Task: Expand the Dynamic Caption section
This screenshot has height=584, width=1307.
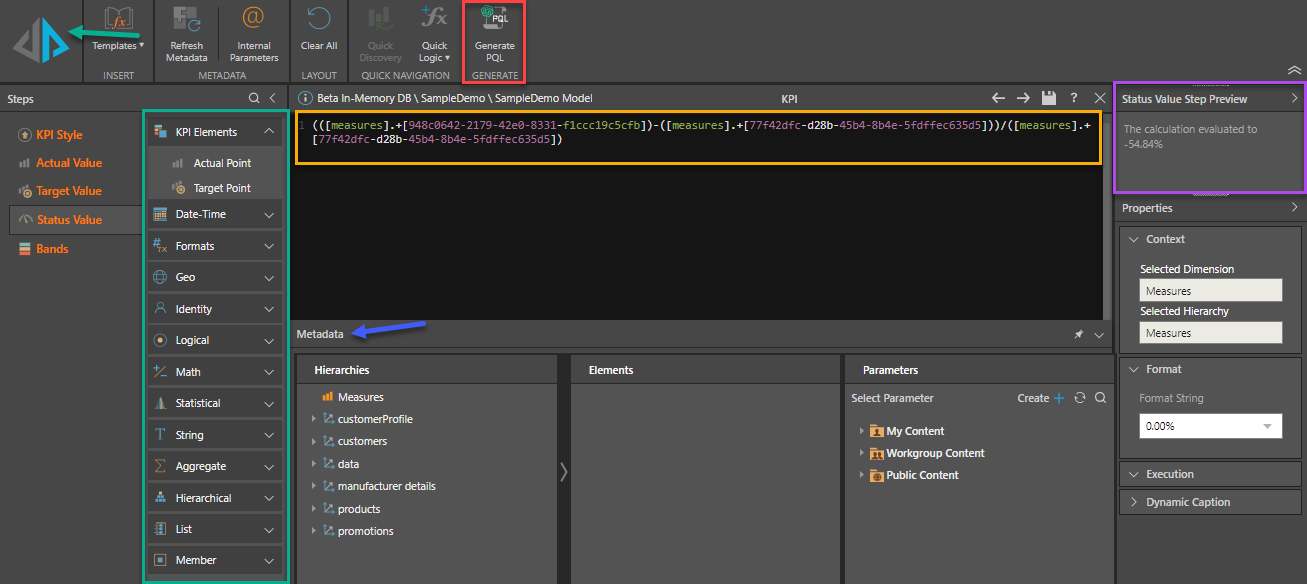Action: (1133, 502)
